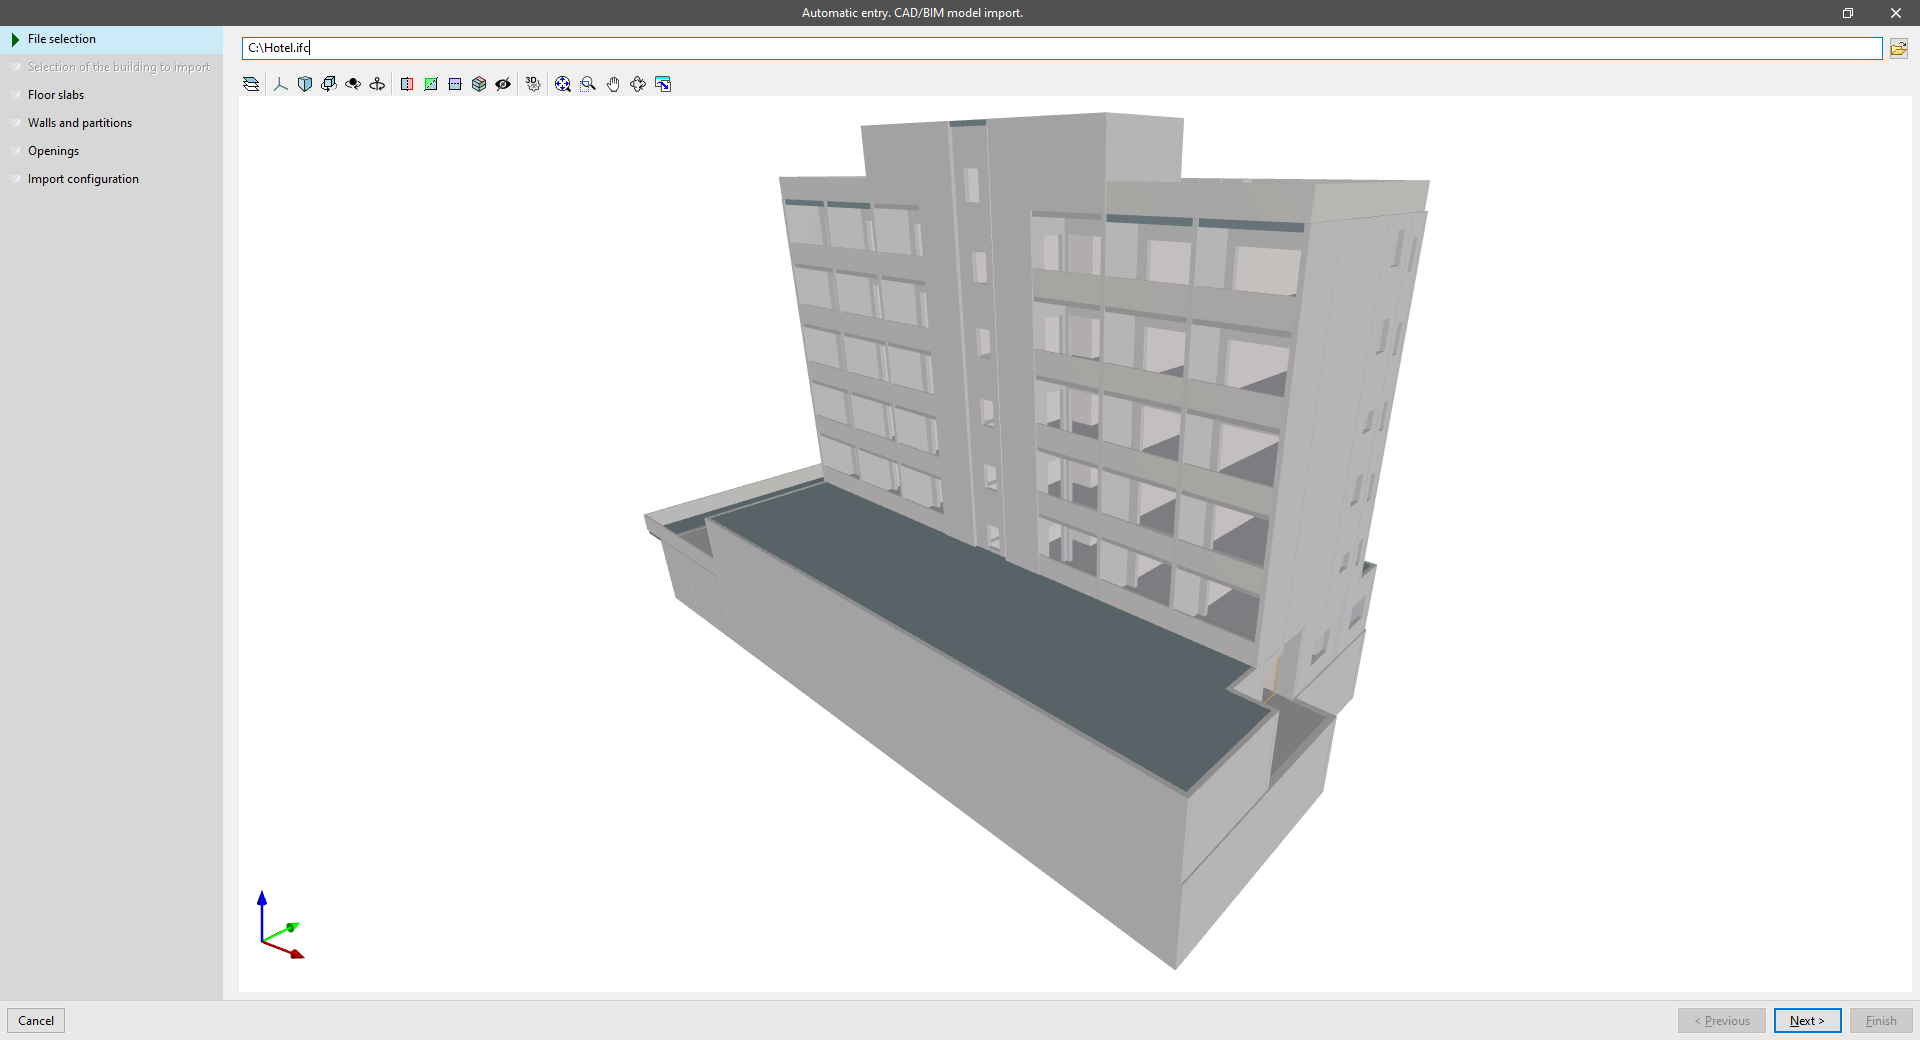Click the coordinate axes icon
Screen dimensions: 1920x1040
click(x=280, y=84)
